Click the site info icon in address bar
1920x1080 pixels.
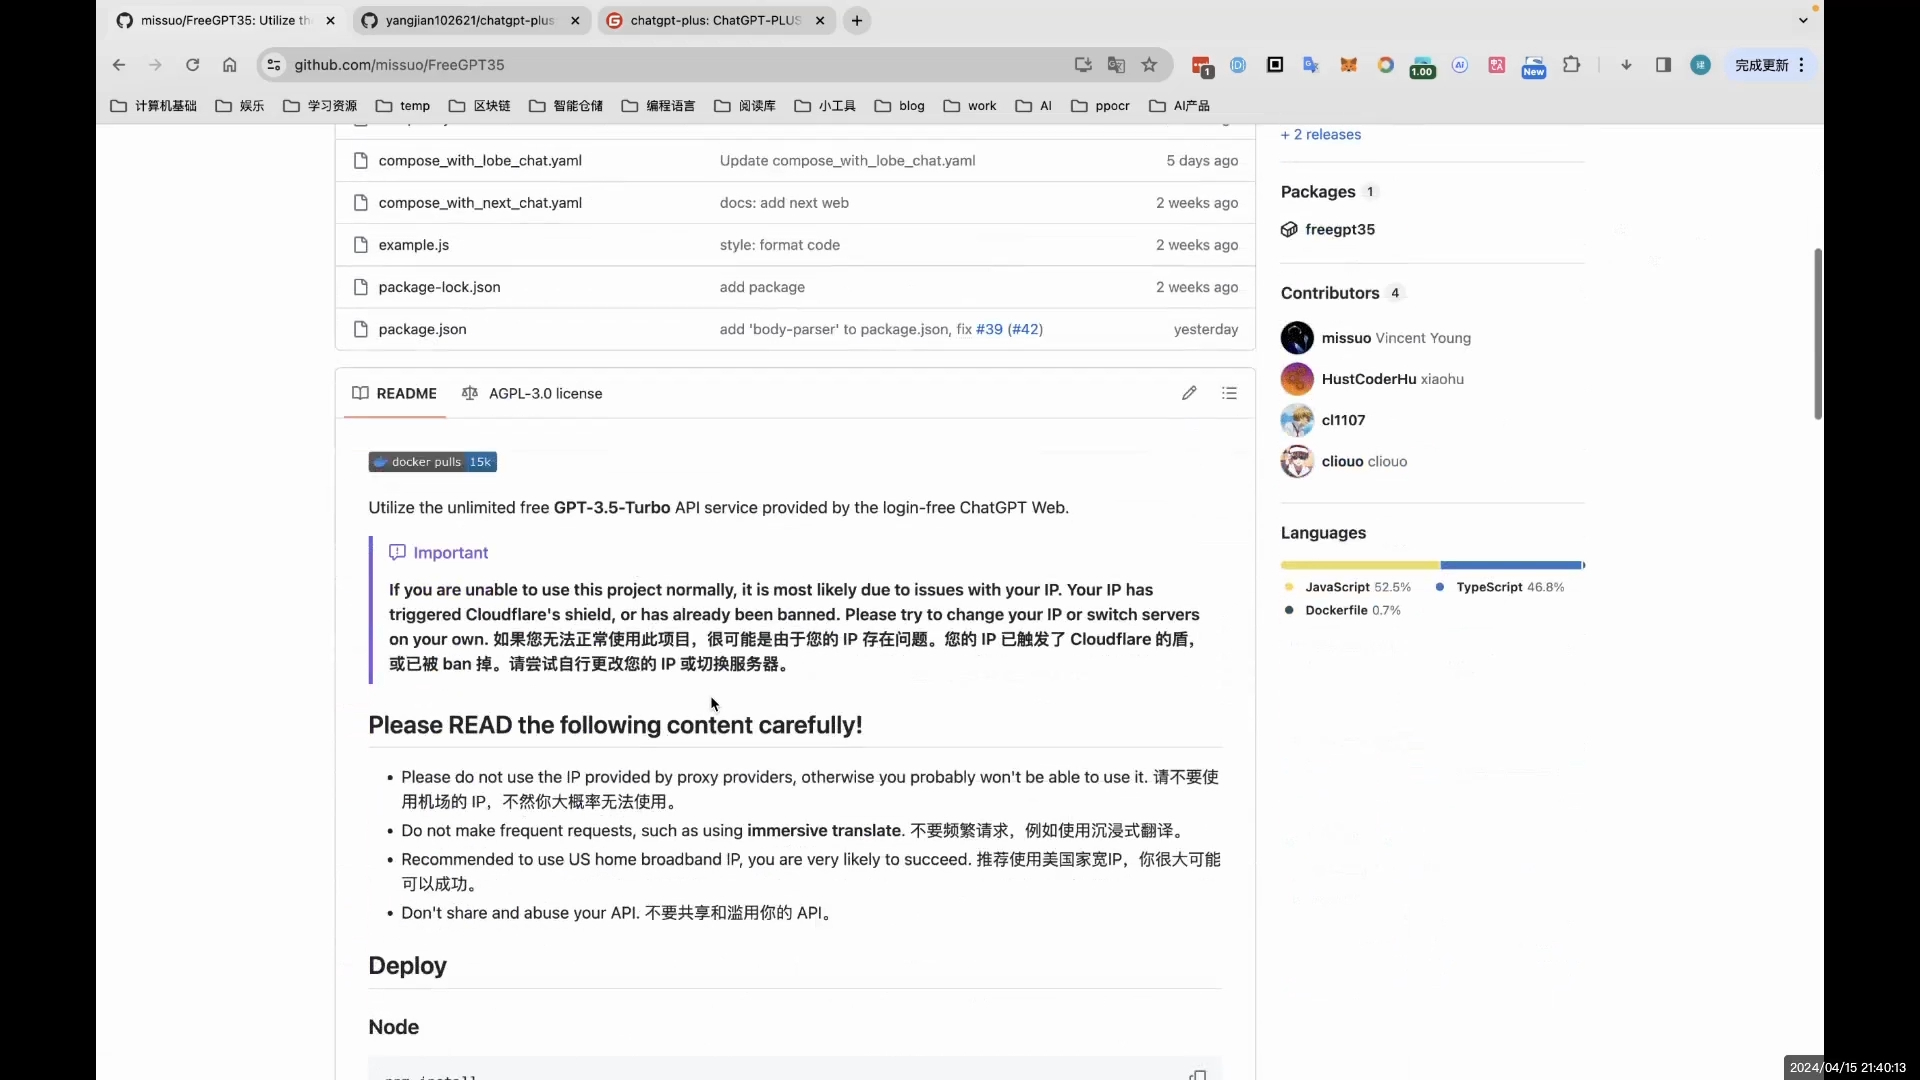[x=274, y=65]
